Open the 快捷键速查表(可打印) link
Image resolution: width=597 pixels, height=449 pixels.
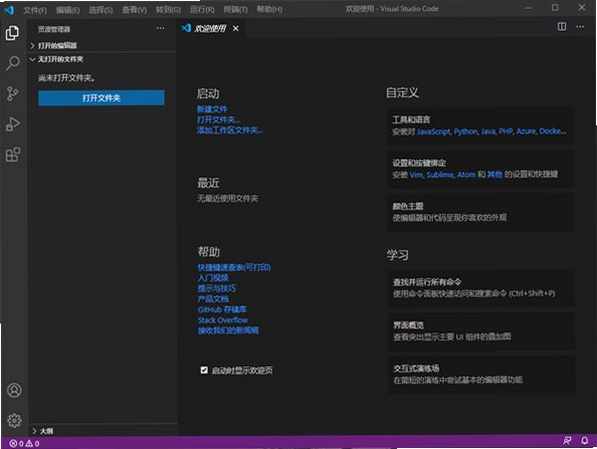[234, 267]
